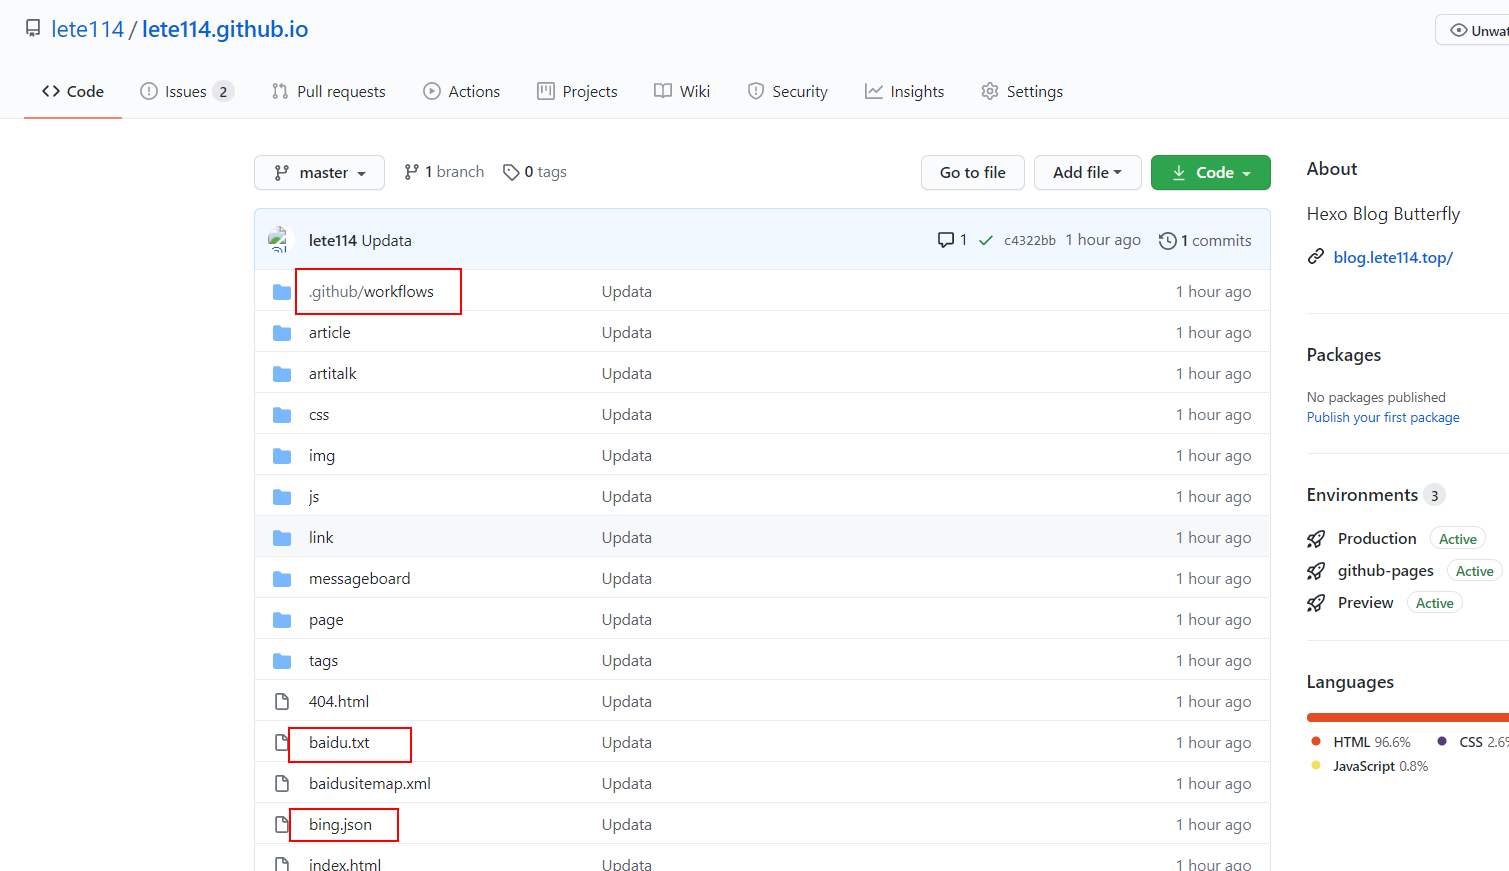Open the Publish your first package link
1509x871 pixels.
tap(1382, 417)
